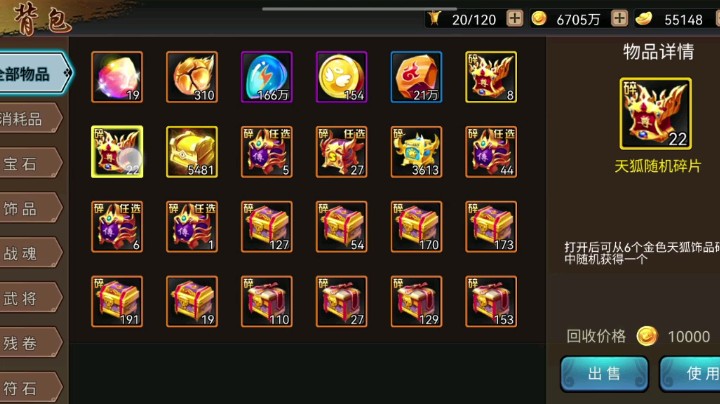This screenshot has width=720, height=404.
Task: Select the pink gem item with count 19
Action: pos(117,77)
